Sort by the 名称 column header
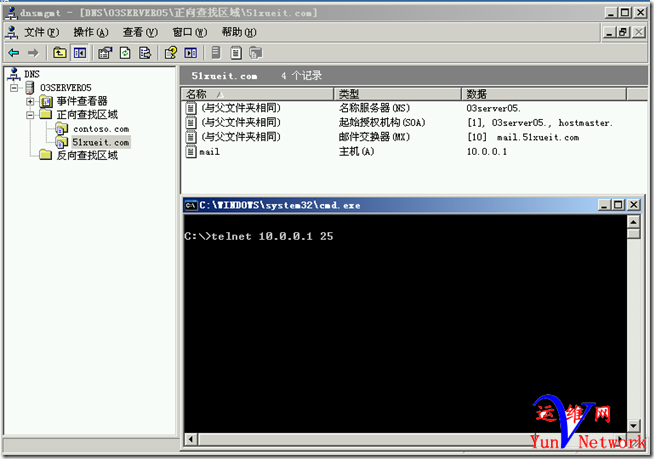The height and width of the screenshot is (459, 654). (258, 94)
